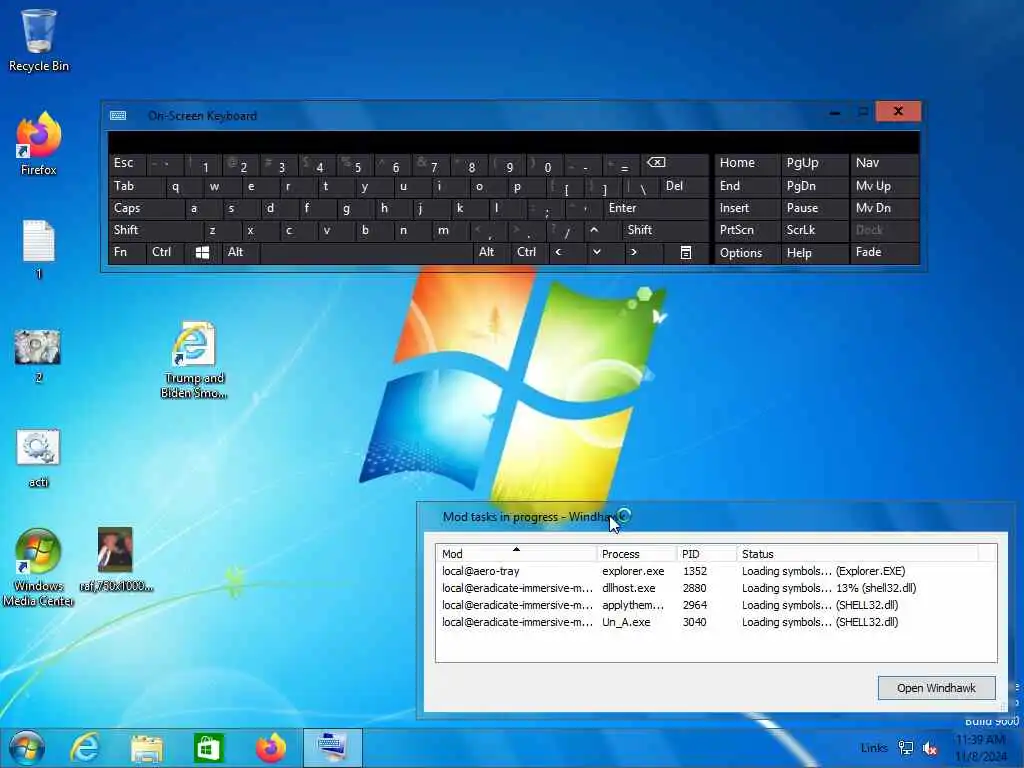Image resolution: width=1024 pixels, height=768 pixels.
Task: Click the Windows logo key on keyboard
Action: [202, 253]
